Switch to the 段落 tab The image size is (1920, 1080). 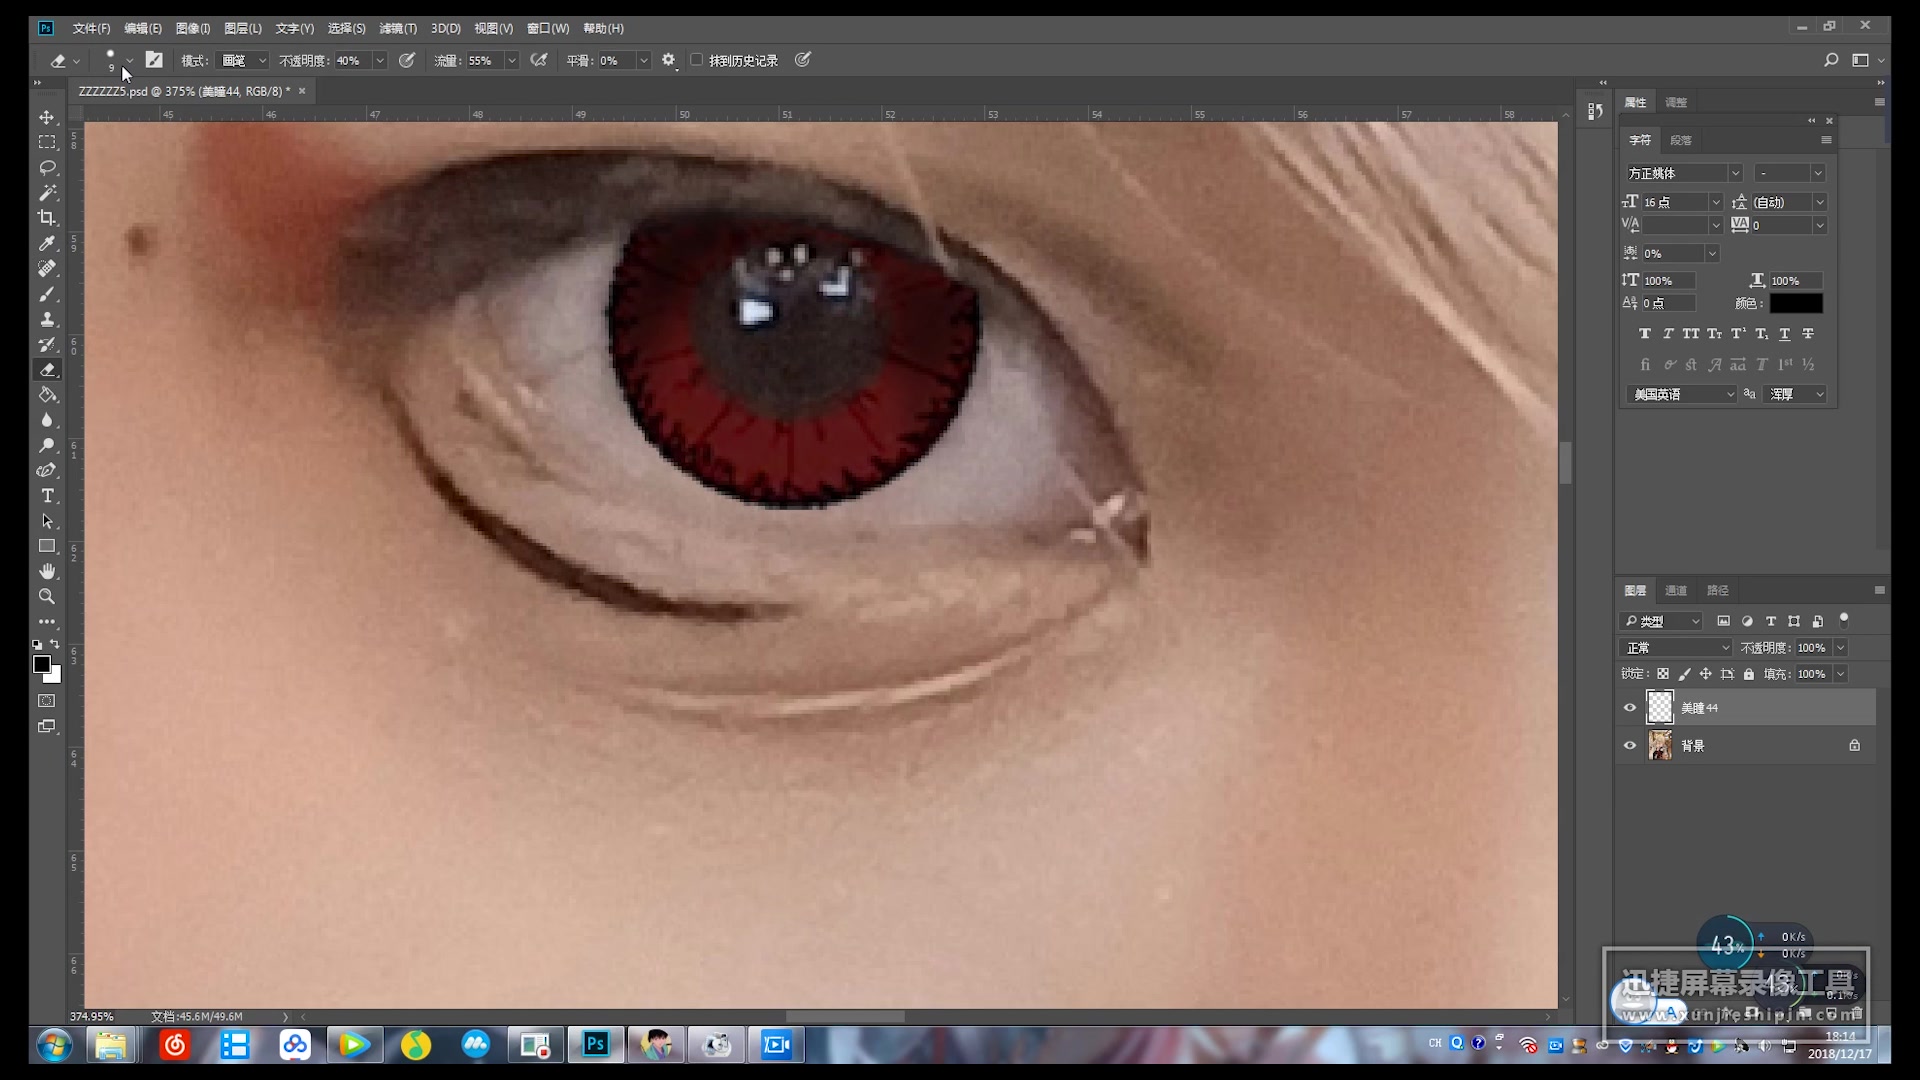point(1681,140)
